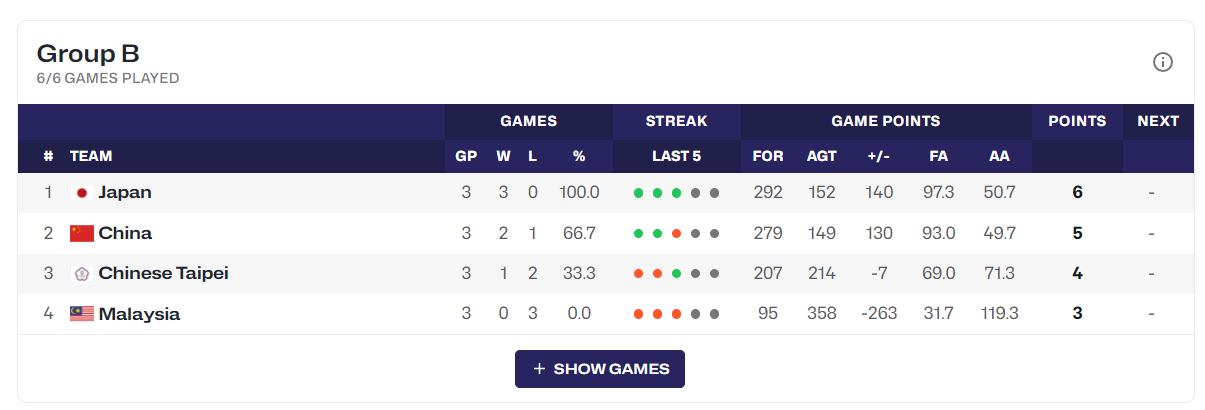
Task: Select the China team name
Action: tap(125, 233)
